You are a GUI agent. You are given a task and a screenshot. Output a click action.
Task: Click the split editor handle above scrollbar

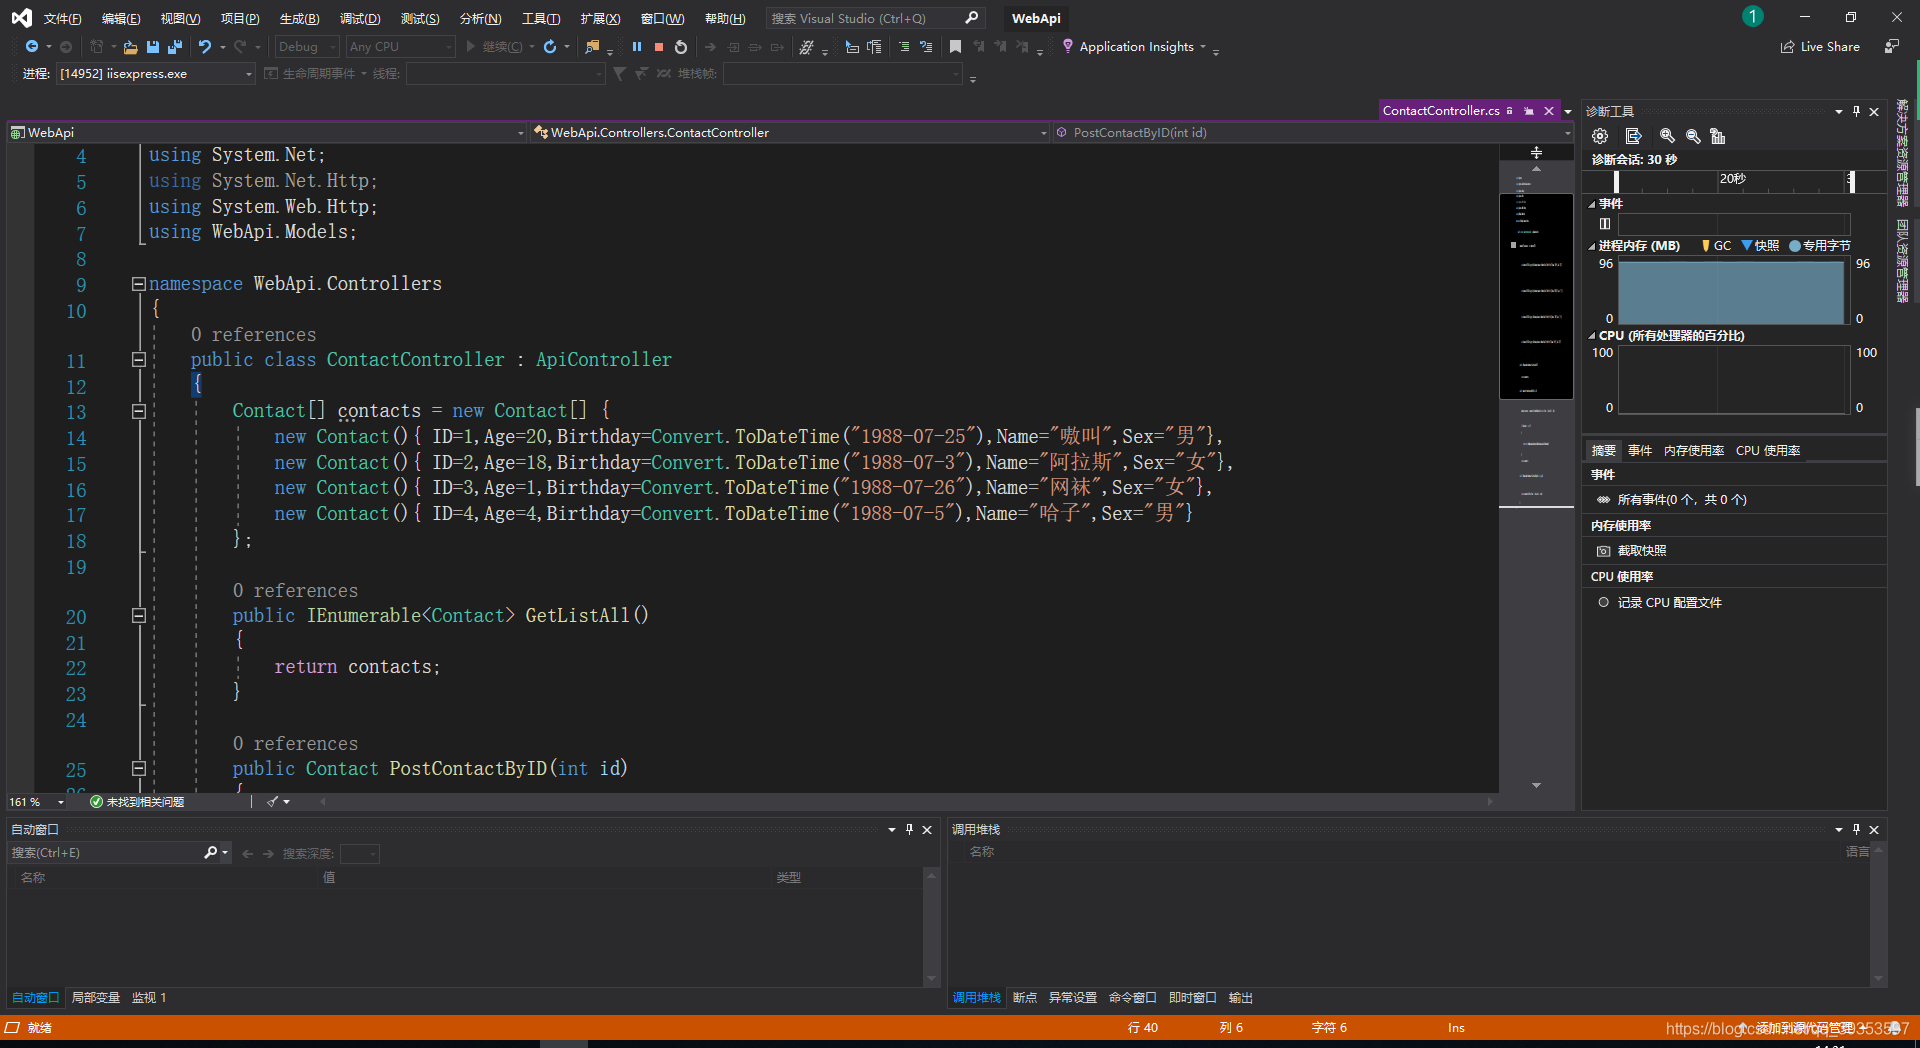(1536, 153)
